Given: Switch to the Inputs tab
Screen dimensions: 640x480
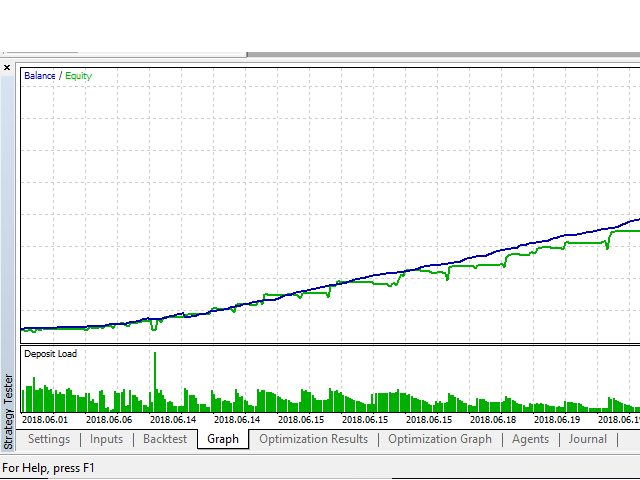Looking at the screenshot, I should [107, 439].
